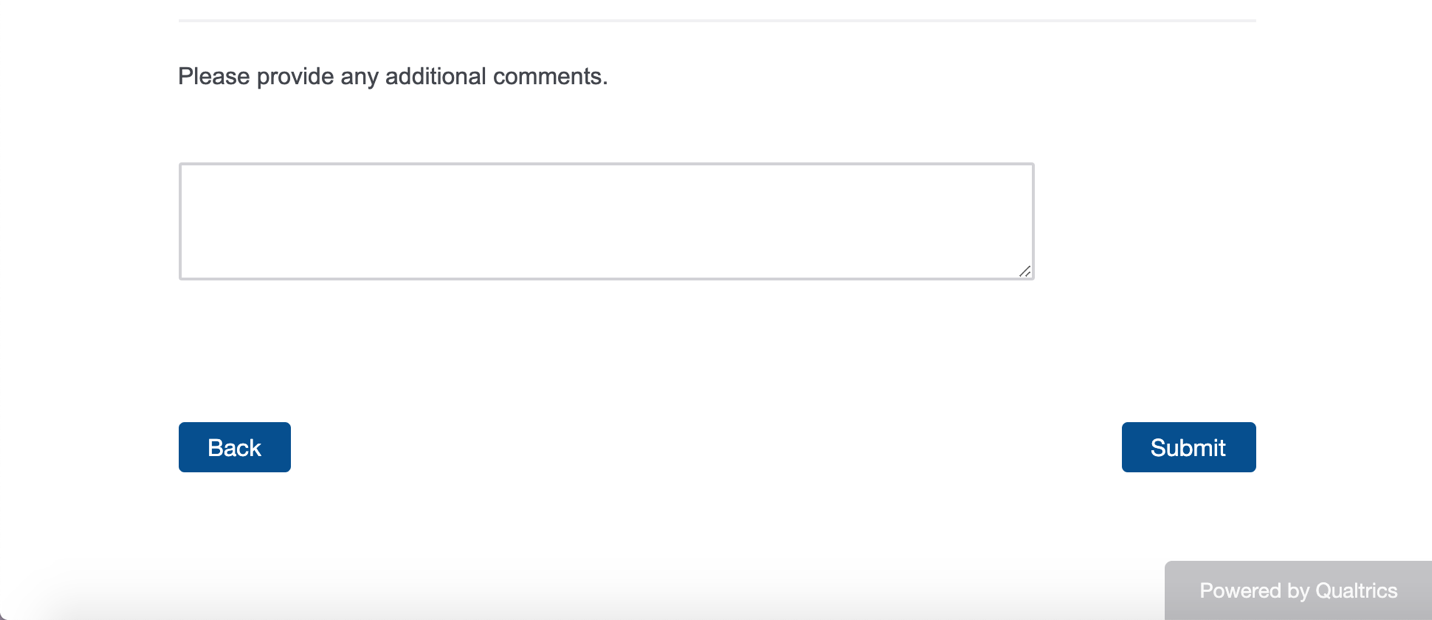The image size is (1432, 620).
Task: Click the text area resize handle
Action: click(x=1025, y=271)
